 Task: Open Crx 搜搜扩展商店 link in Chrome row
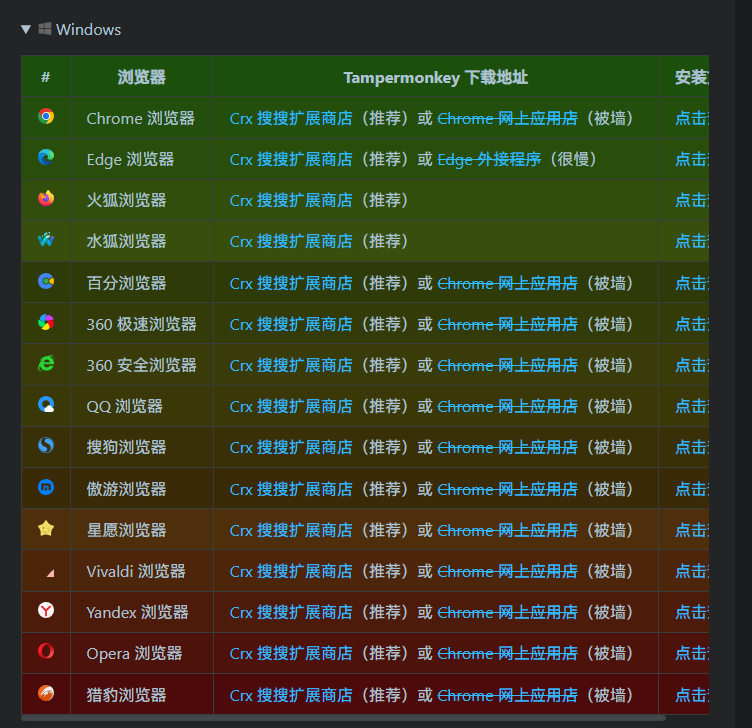pyautogui.click(x=291, y=118)
